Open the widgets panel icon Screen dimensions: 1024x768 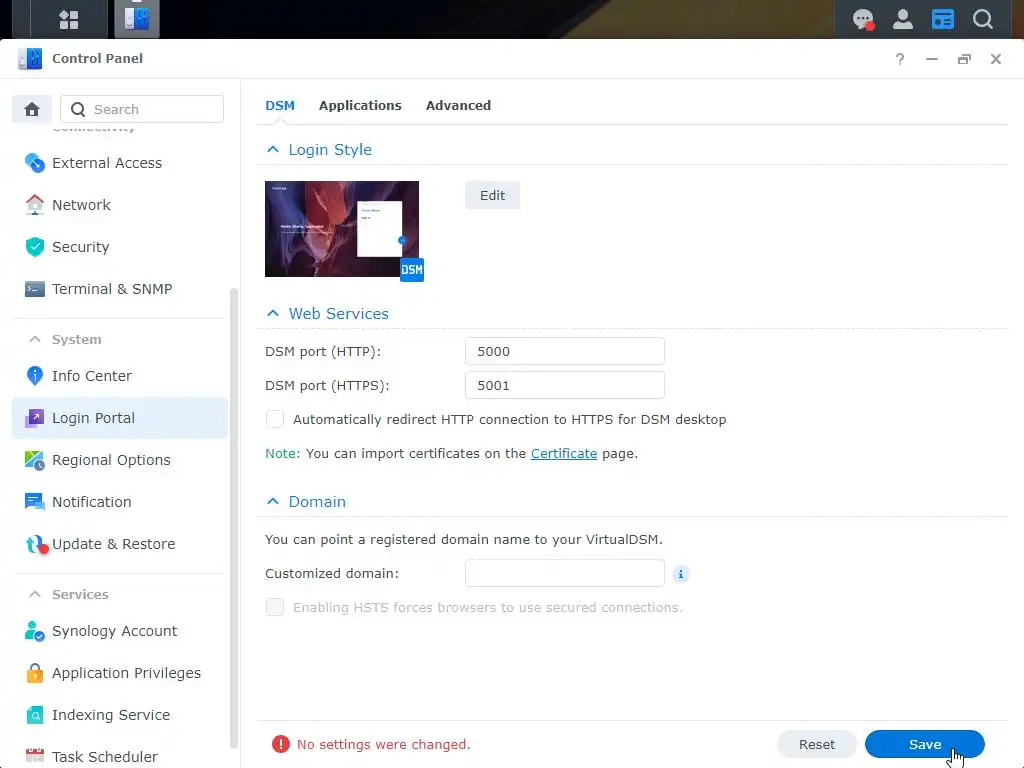942,20
